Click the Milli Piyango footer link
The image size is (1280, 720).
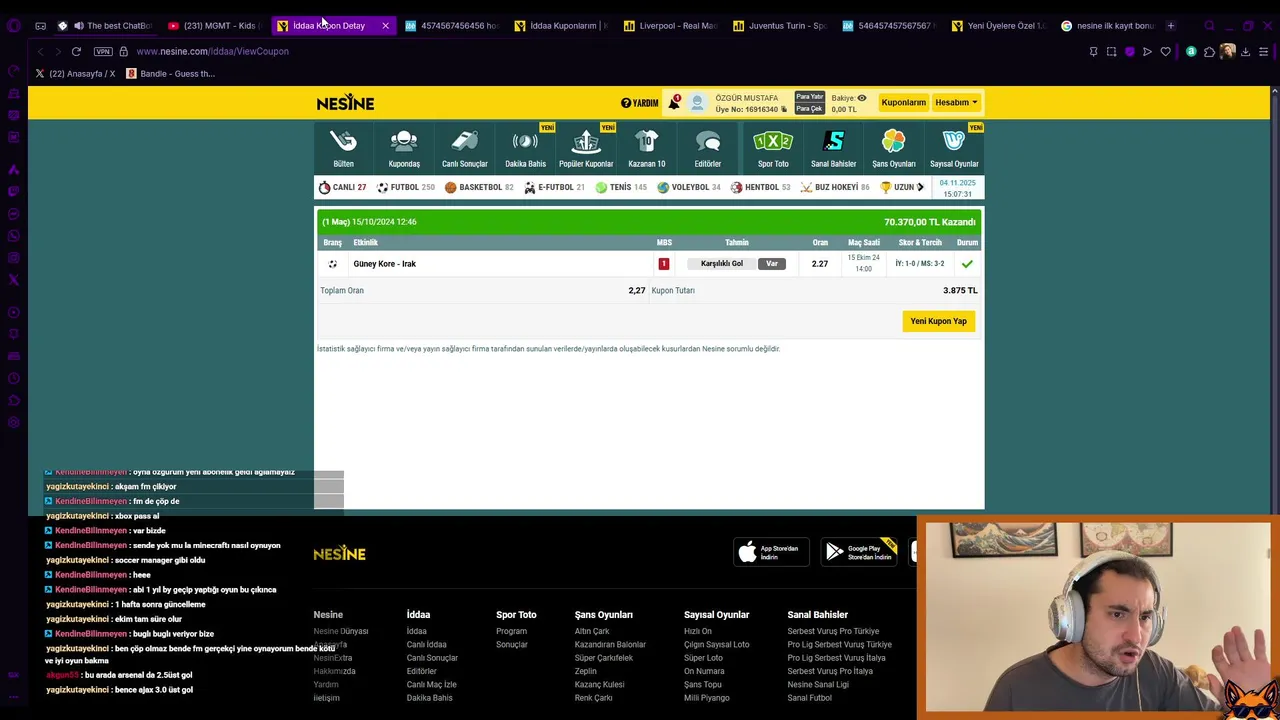click(x=707, y=698)
